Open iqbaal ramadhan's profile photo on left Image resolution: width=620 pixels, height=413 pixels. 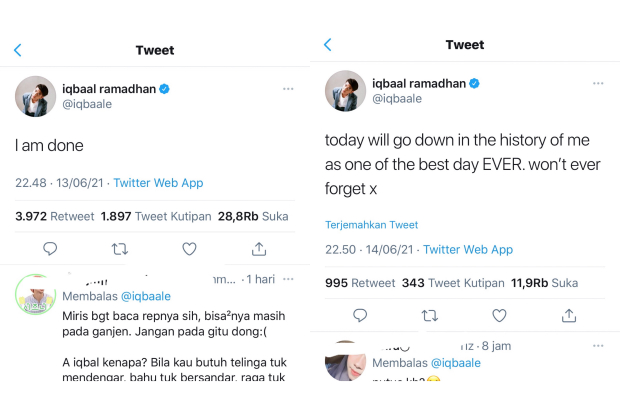(x=35, y=96)
